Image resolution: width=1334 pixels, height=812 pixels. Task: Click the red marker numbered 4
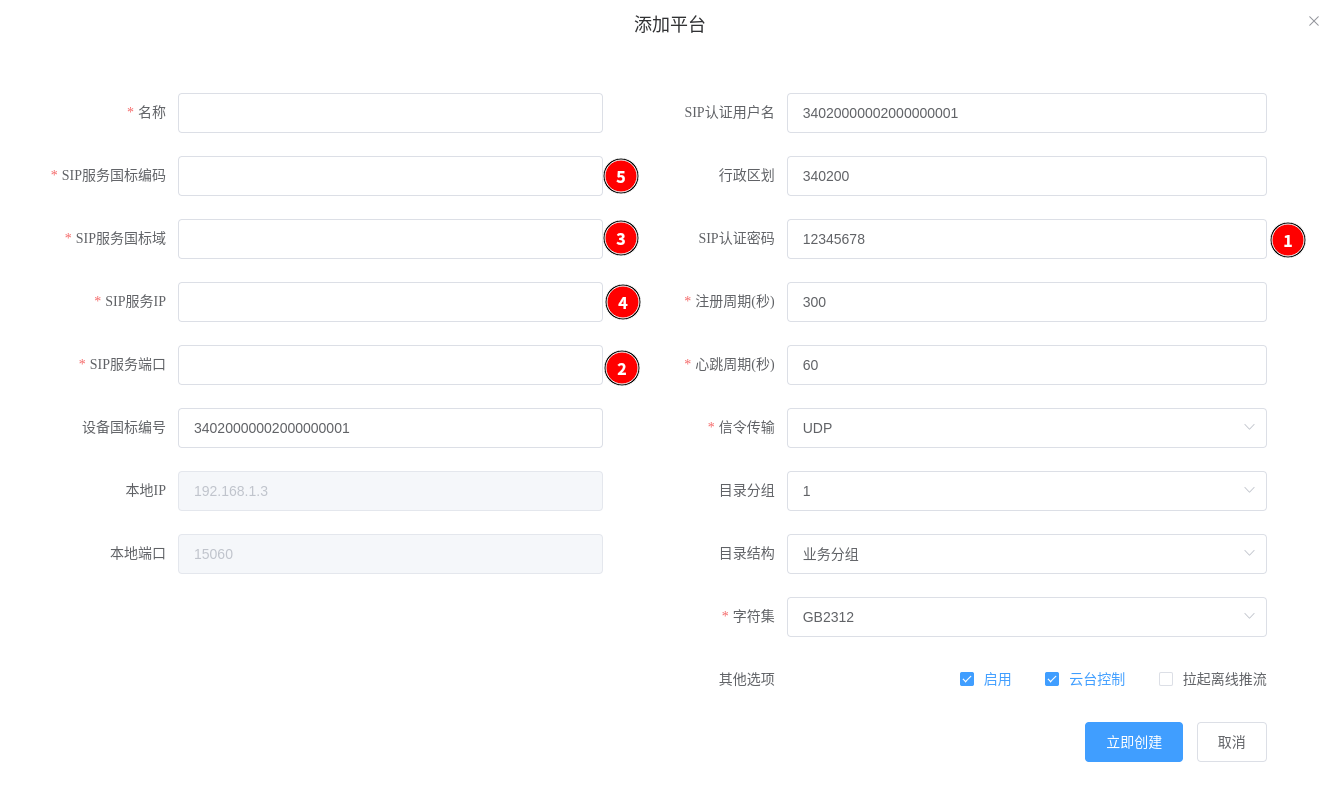click(622, 302)
